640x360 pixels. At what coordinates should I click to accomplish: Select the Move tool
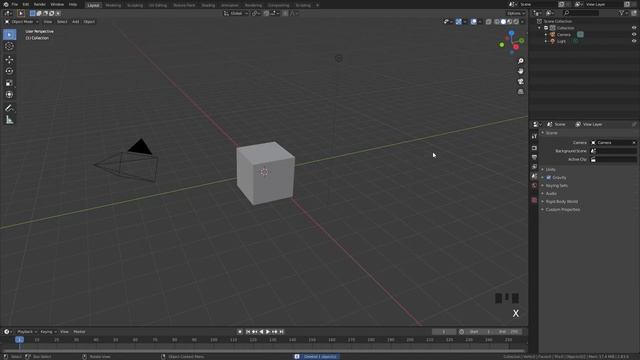click(x=9, y=60)
